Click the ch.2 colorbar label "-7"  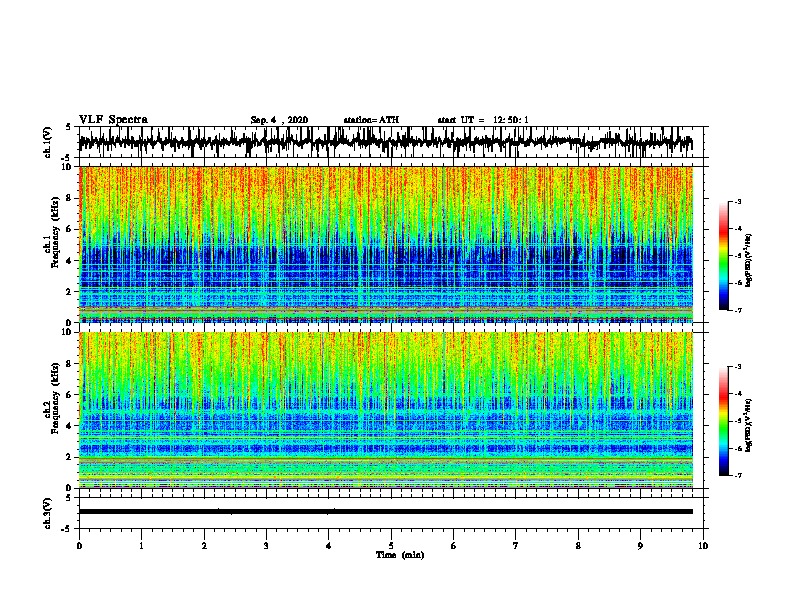(x=738, y=475)
